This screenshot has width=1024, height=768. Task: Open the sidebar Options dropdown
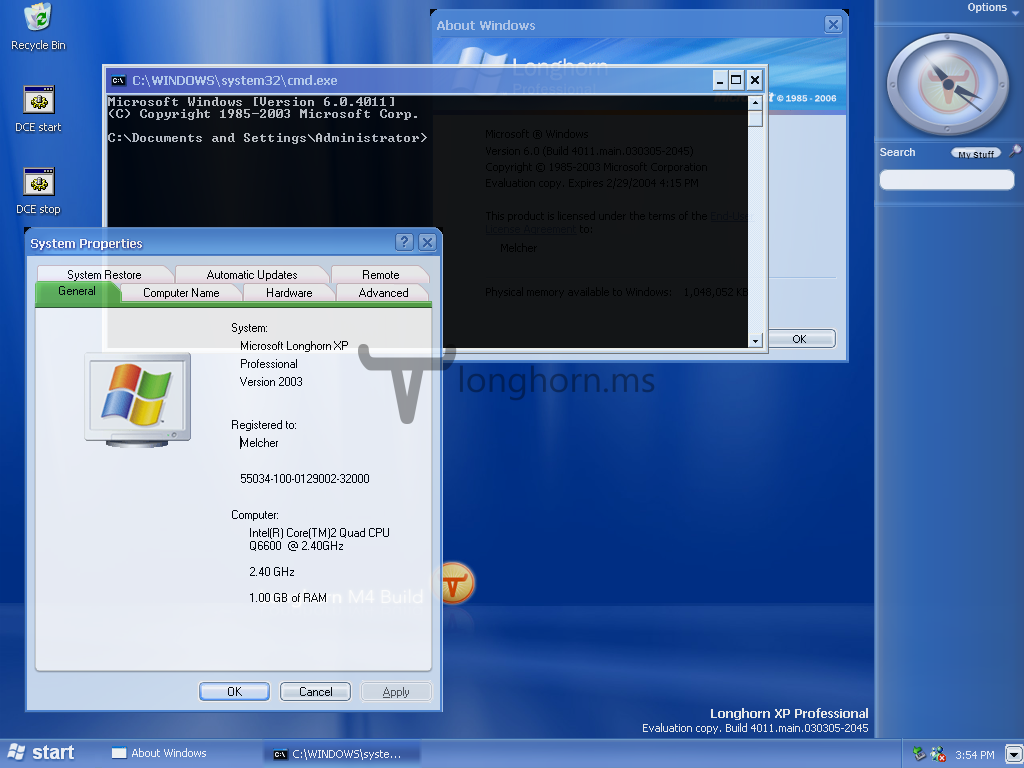click(992, 7)
